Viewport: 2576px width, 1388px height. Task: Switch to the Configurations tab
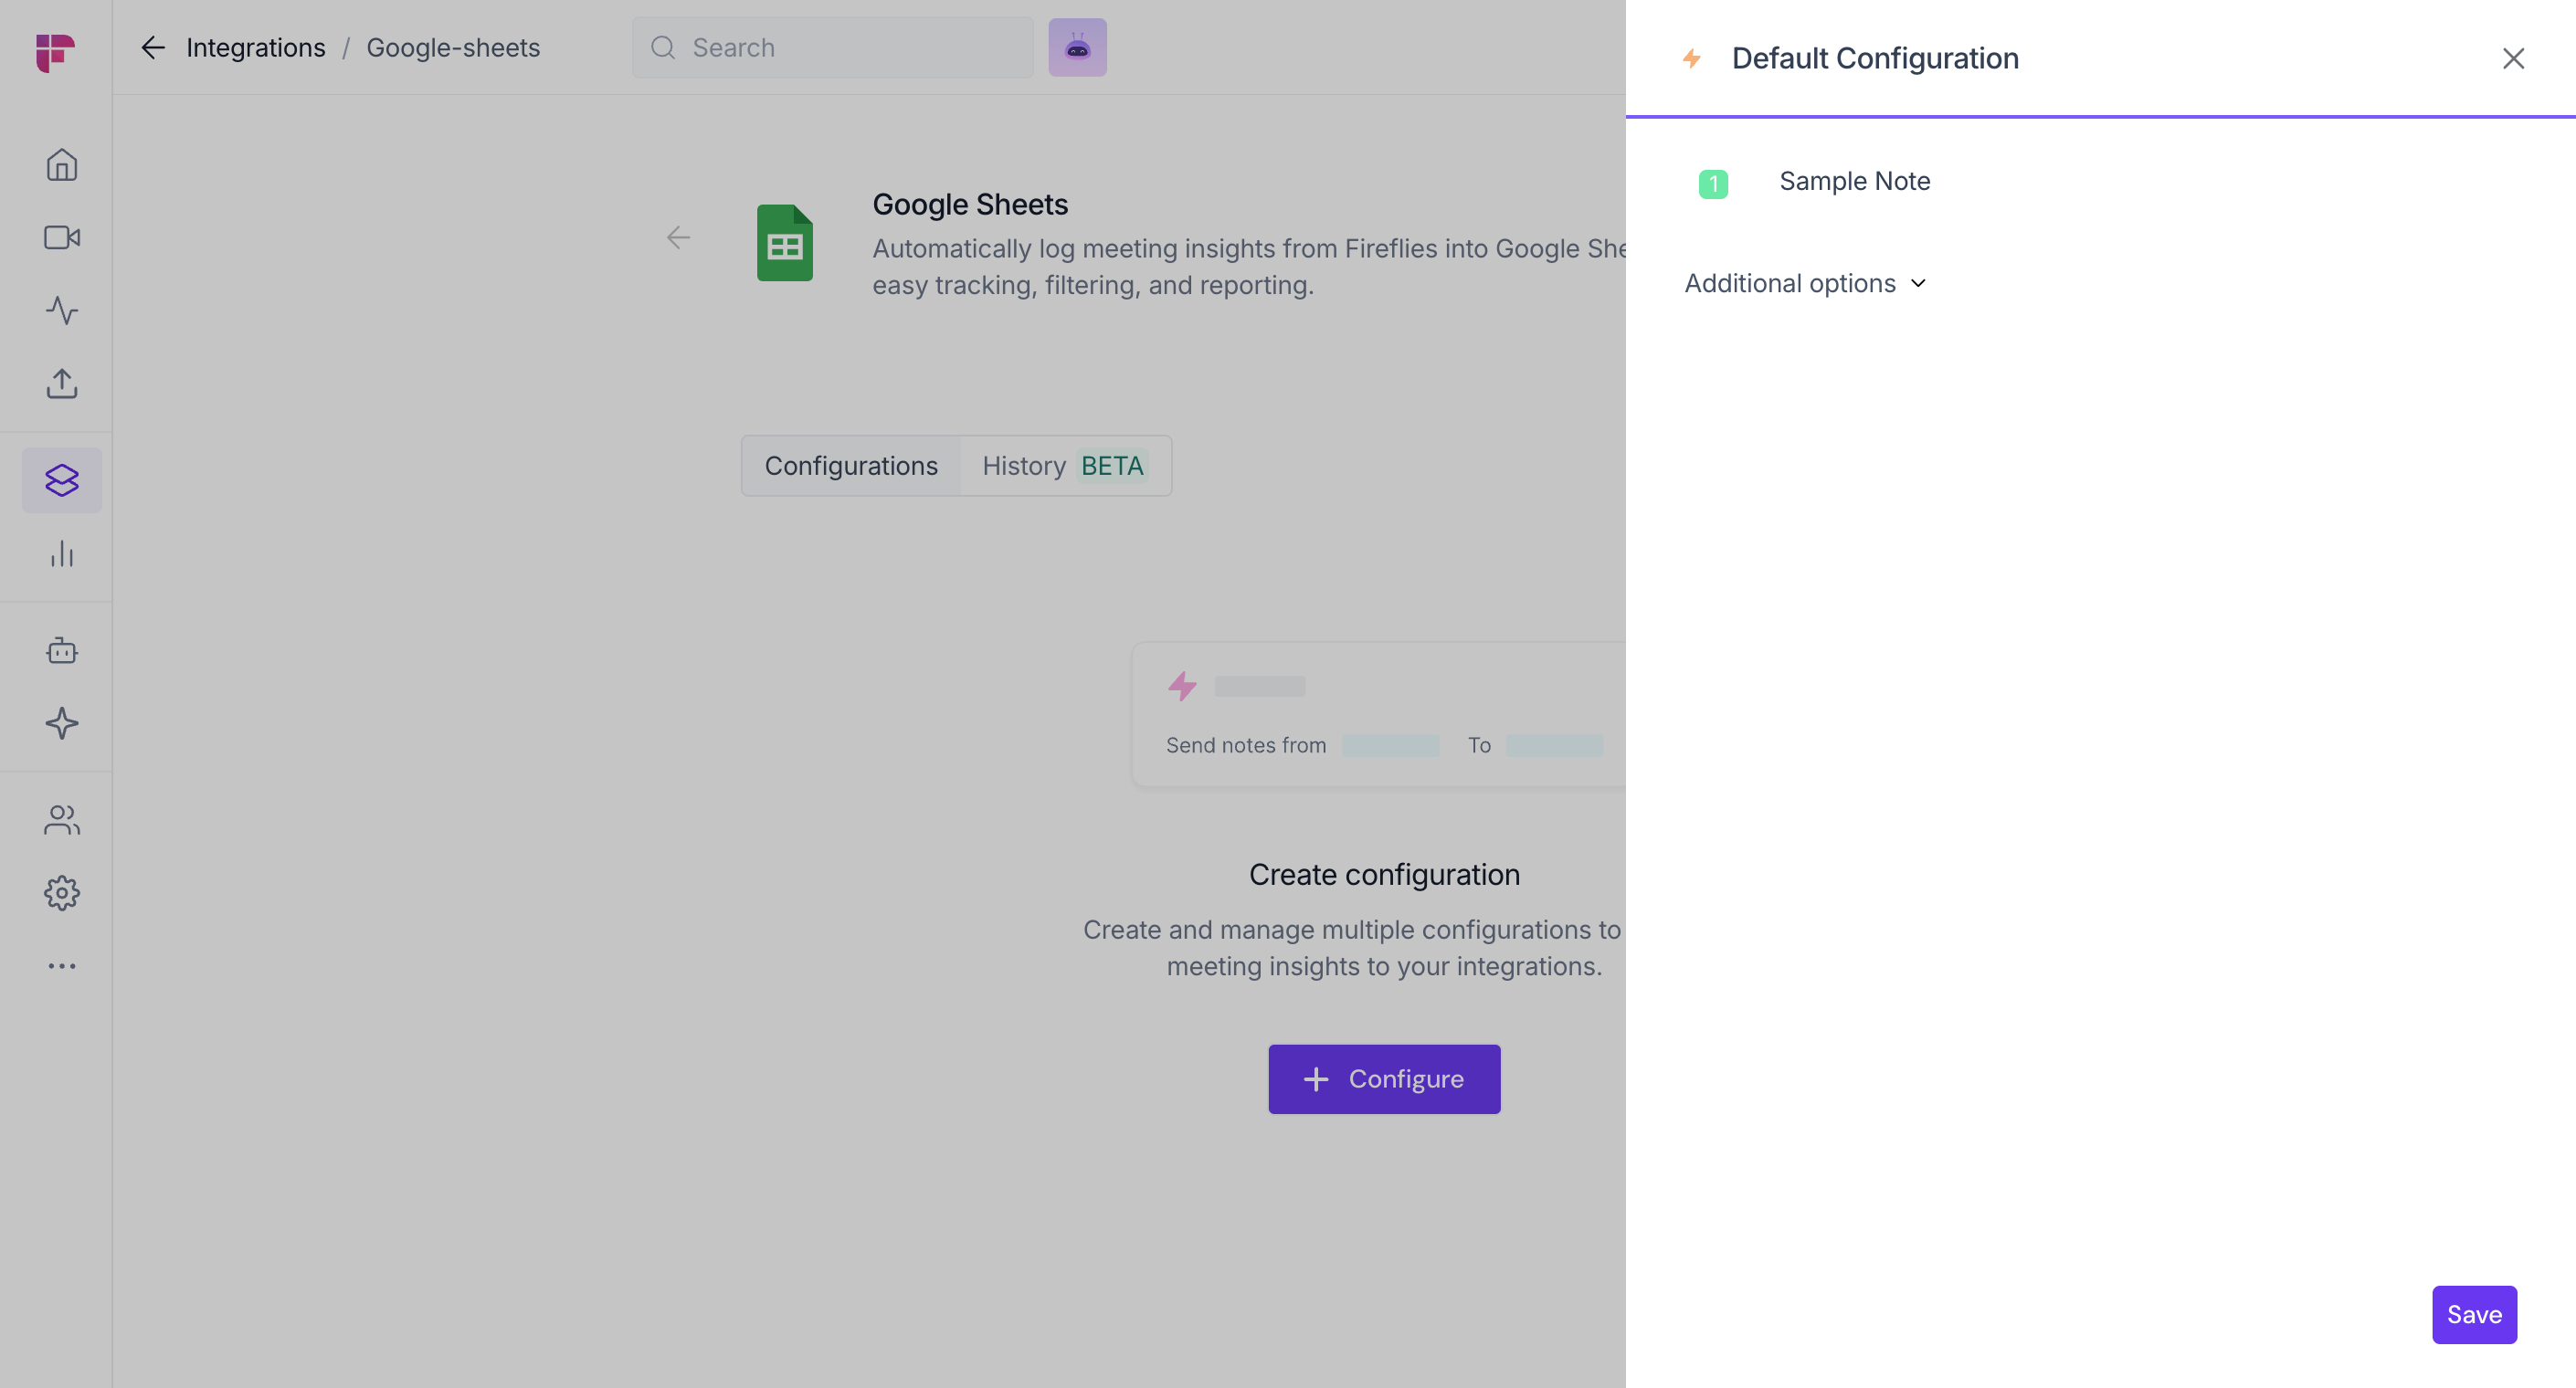[x=851, y=466]
